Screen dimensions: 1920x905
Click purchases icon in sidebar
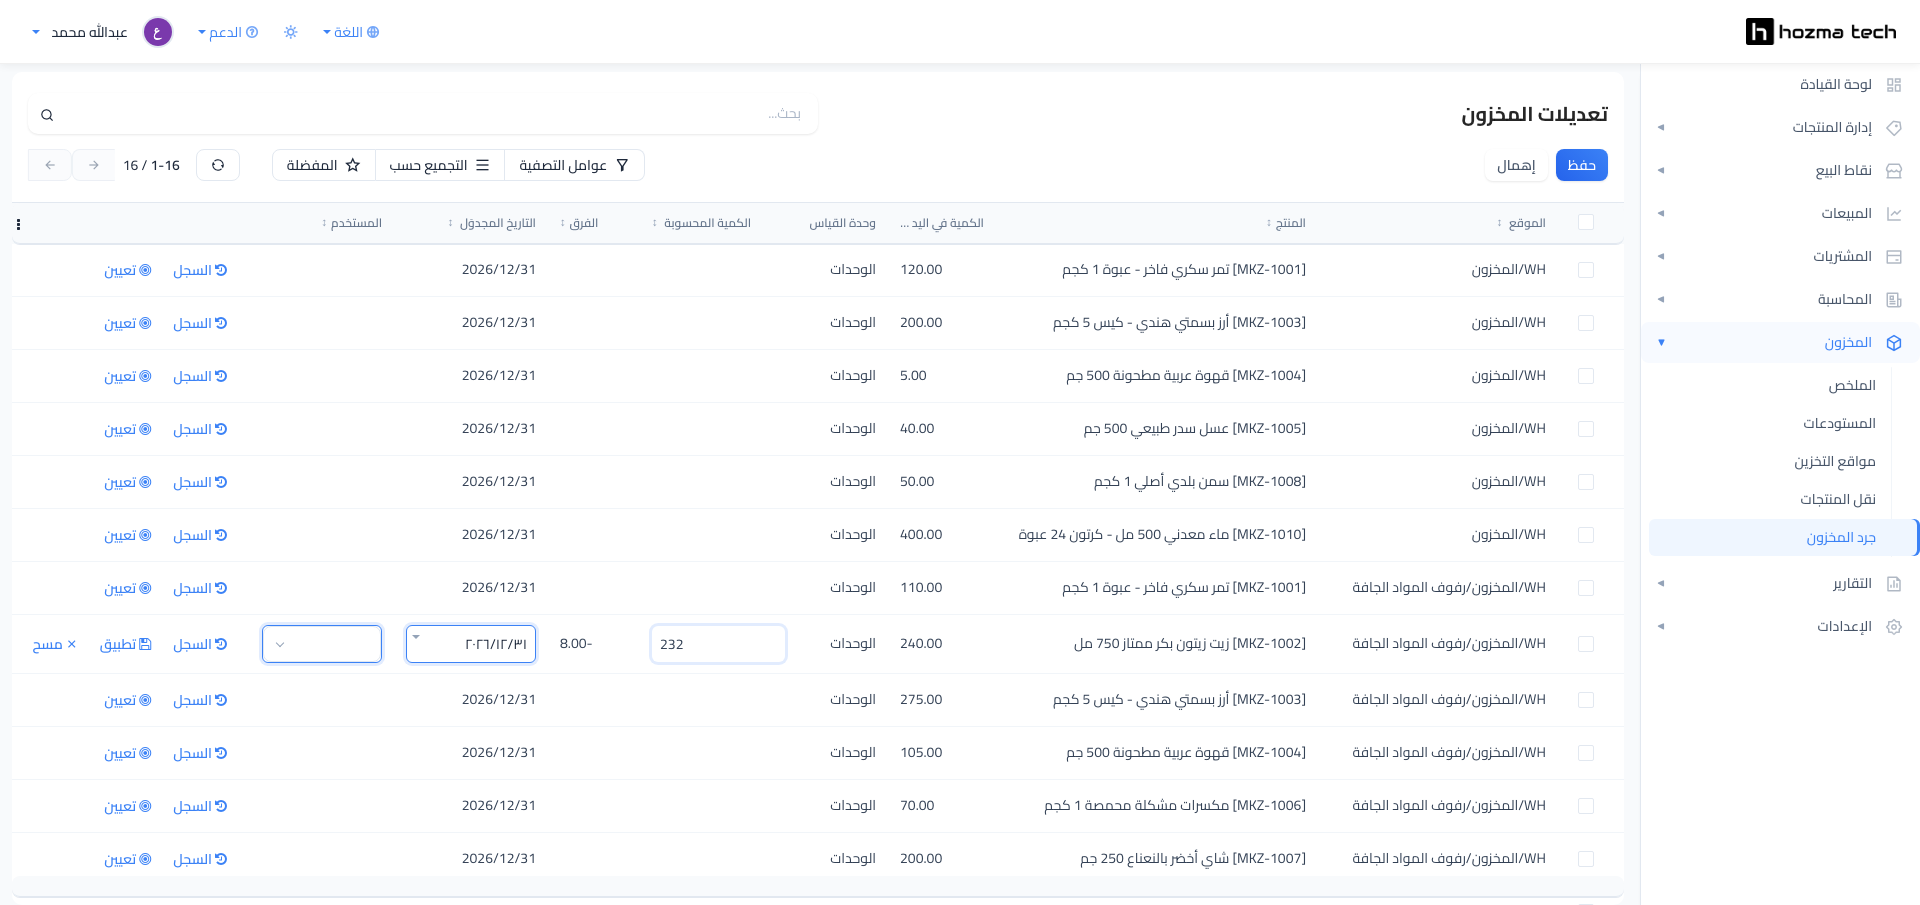(x=1893, y=257)
